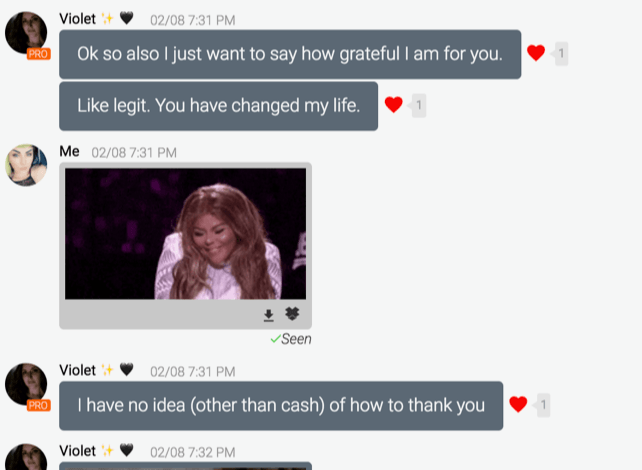
Task: Click heart next to 'thank you' message
Action: click(518, 404)
